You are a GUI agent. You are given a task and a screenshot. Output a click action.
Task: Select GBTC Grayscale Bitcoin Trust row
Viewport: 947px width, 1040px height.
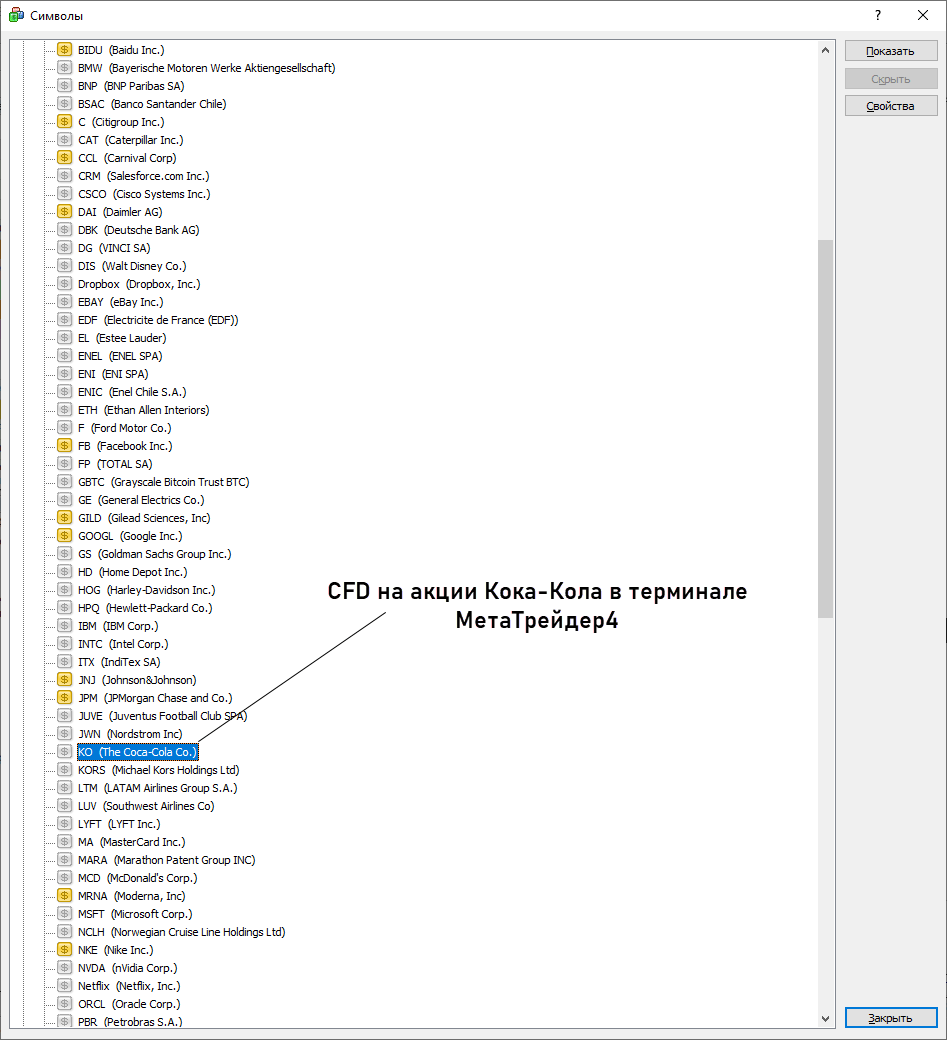point(163,482)
